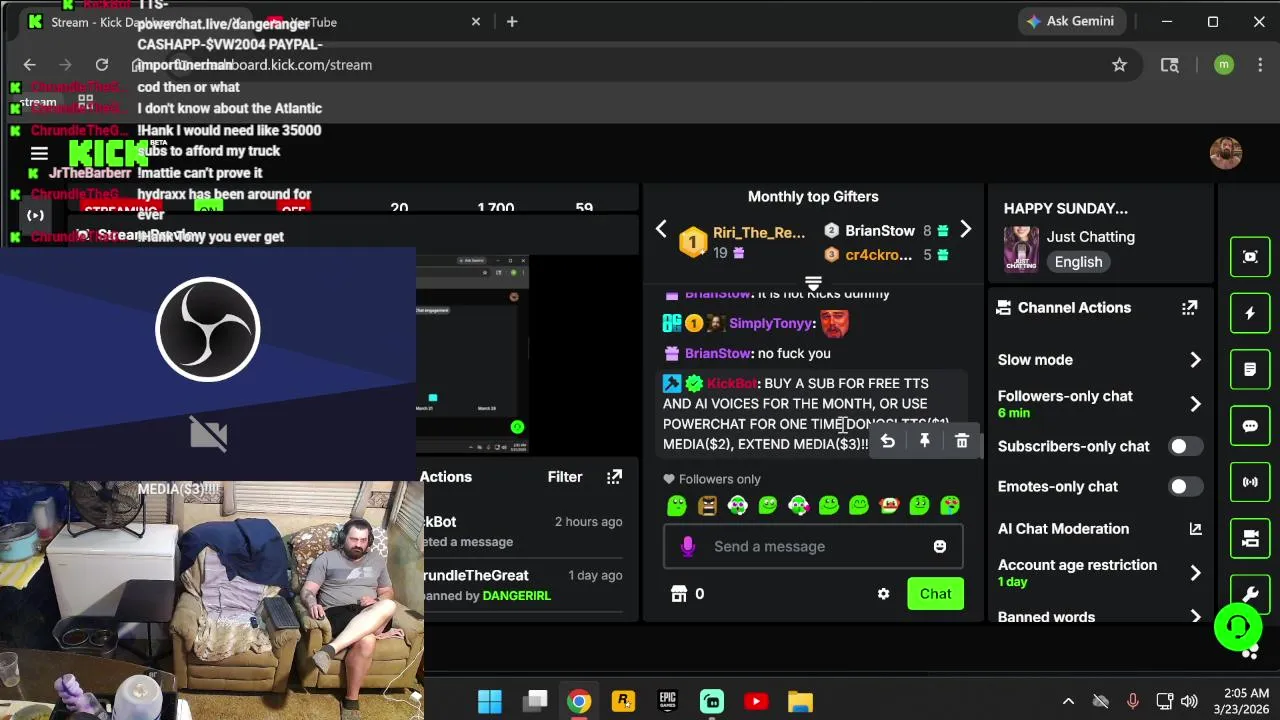This screenshot has width=1280, height=720.
Task: Click the microphone icon in message box
Action: click(x=688, y=546)
